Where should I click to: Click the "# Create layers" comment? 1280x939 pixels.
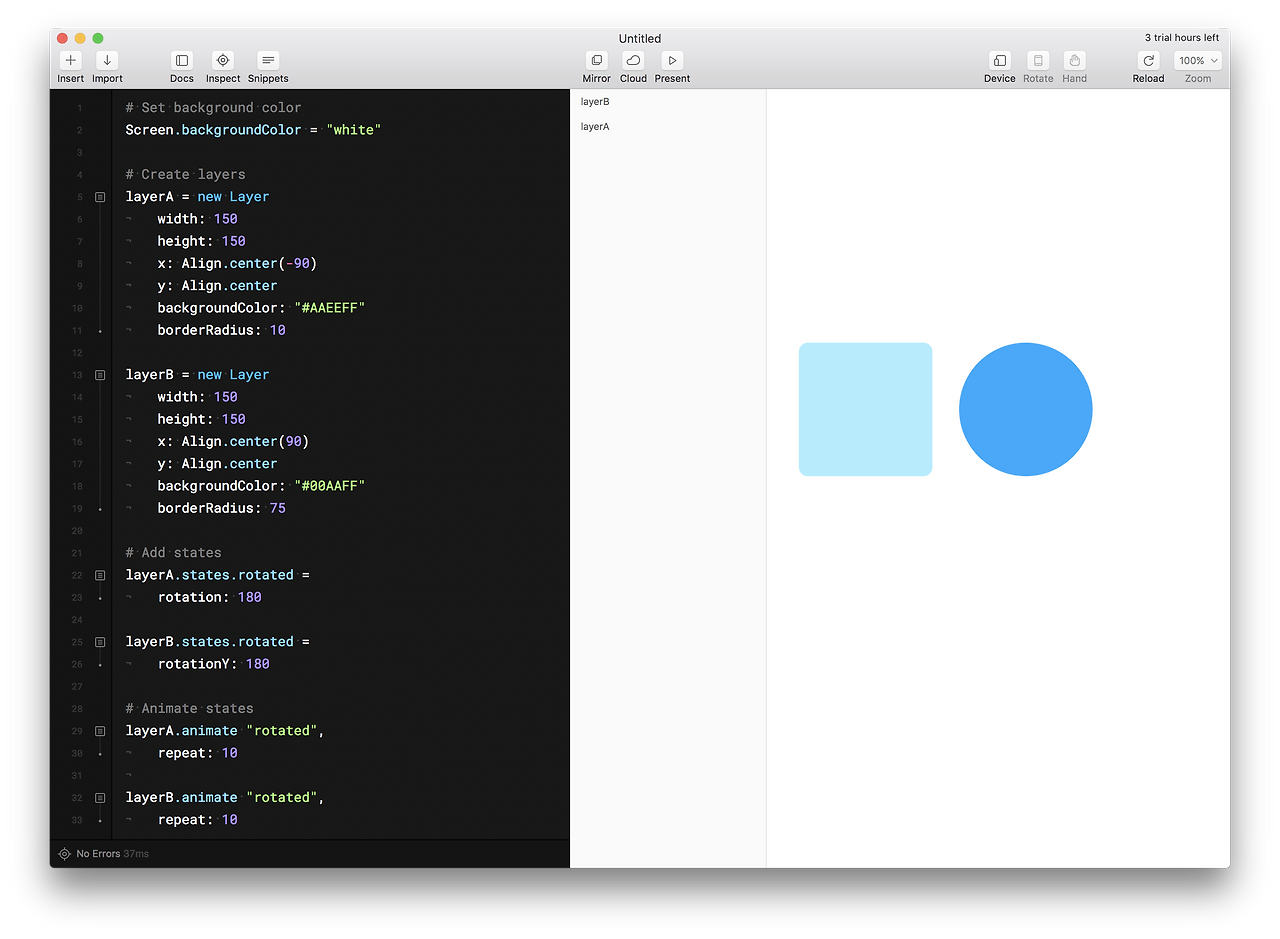pyautogui.click(x=185, y=174)
